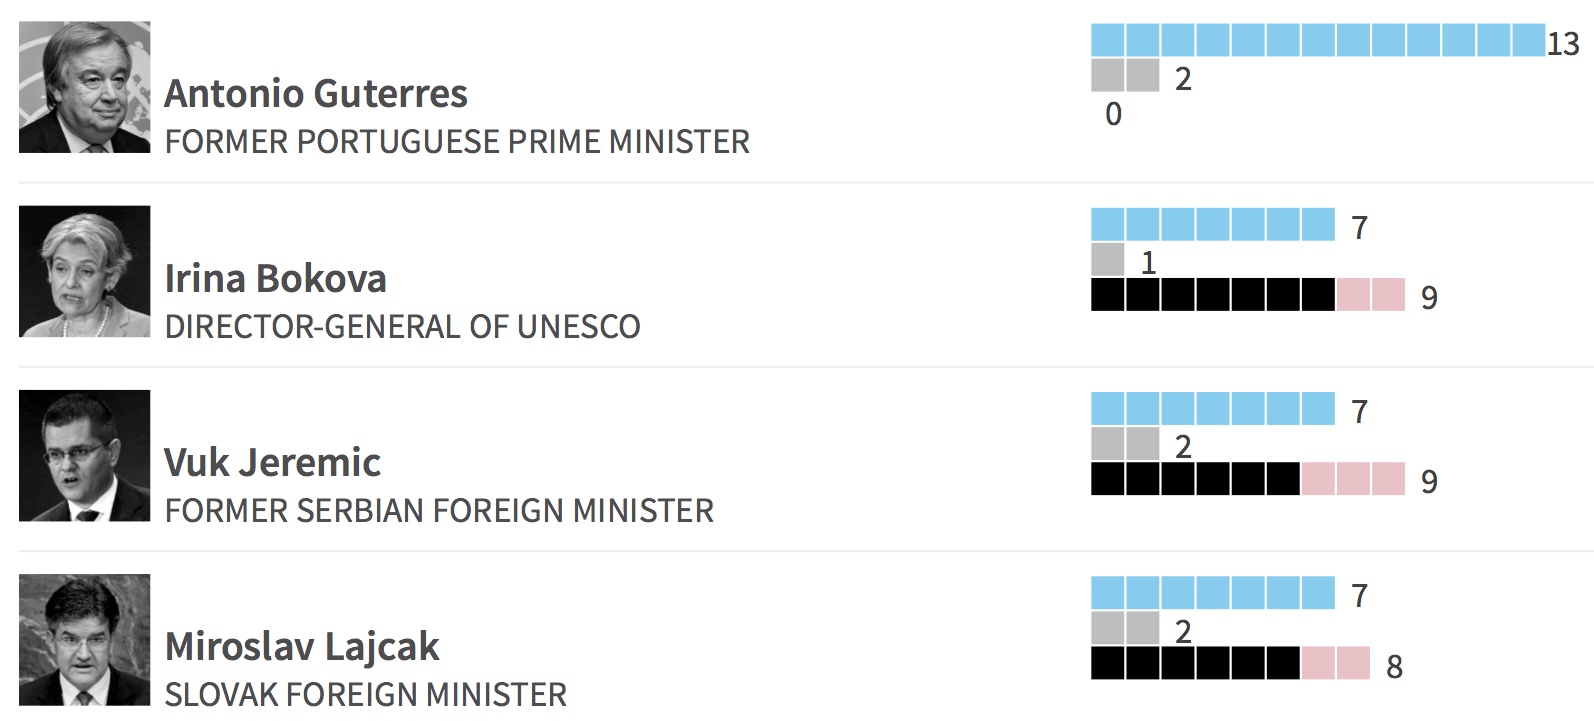
Task: Click Lajcak's black bar segment
Action: click(1196, 663)
